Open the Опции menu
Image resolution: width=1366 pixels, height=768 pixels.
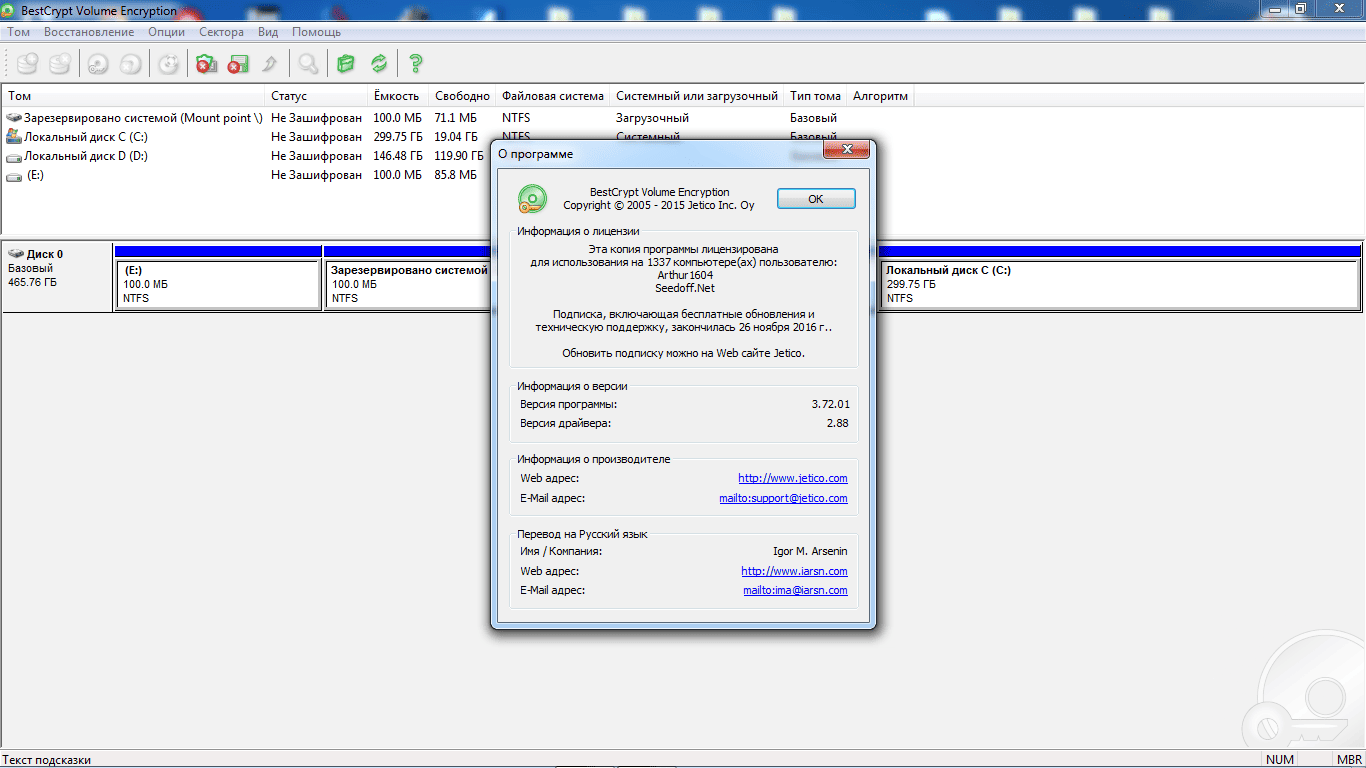[167, 32]
